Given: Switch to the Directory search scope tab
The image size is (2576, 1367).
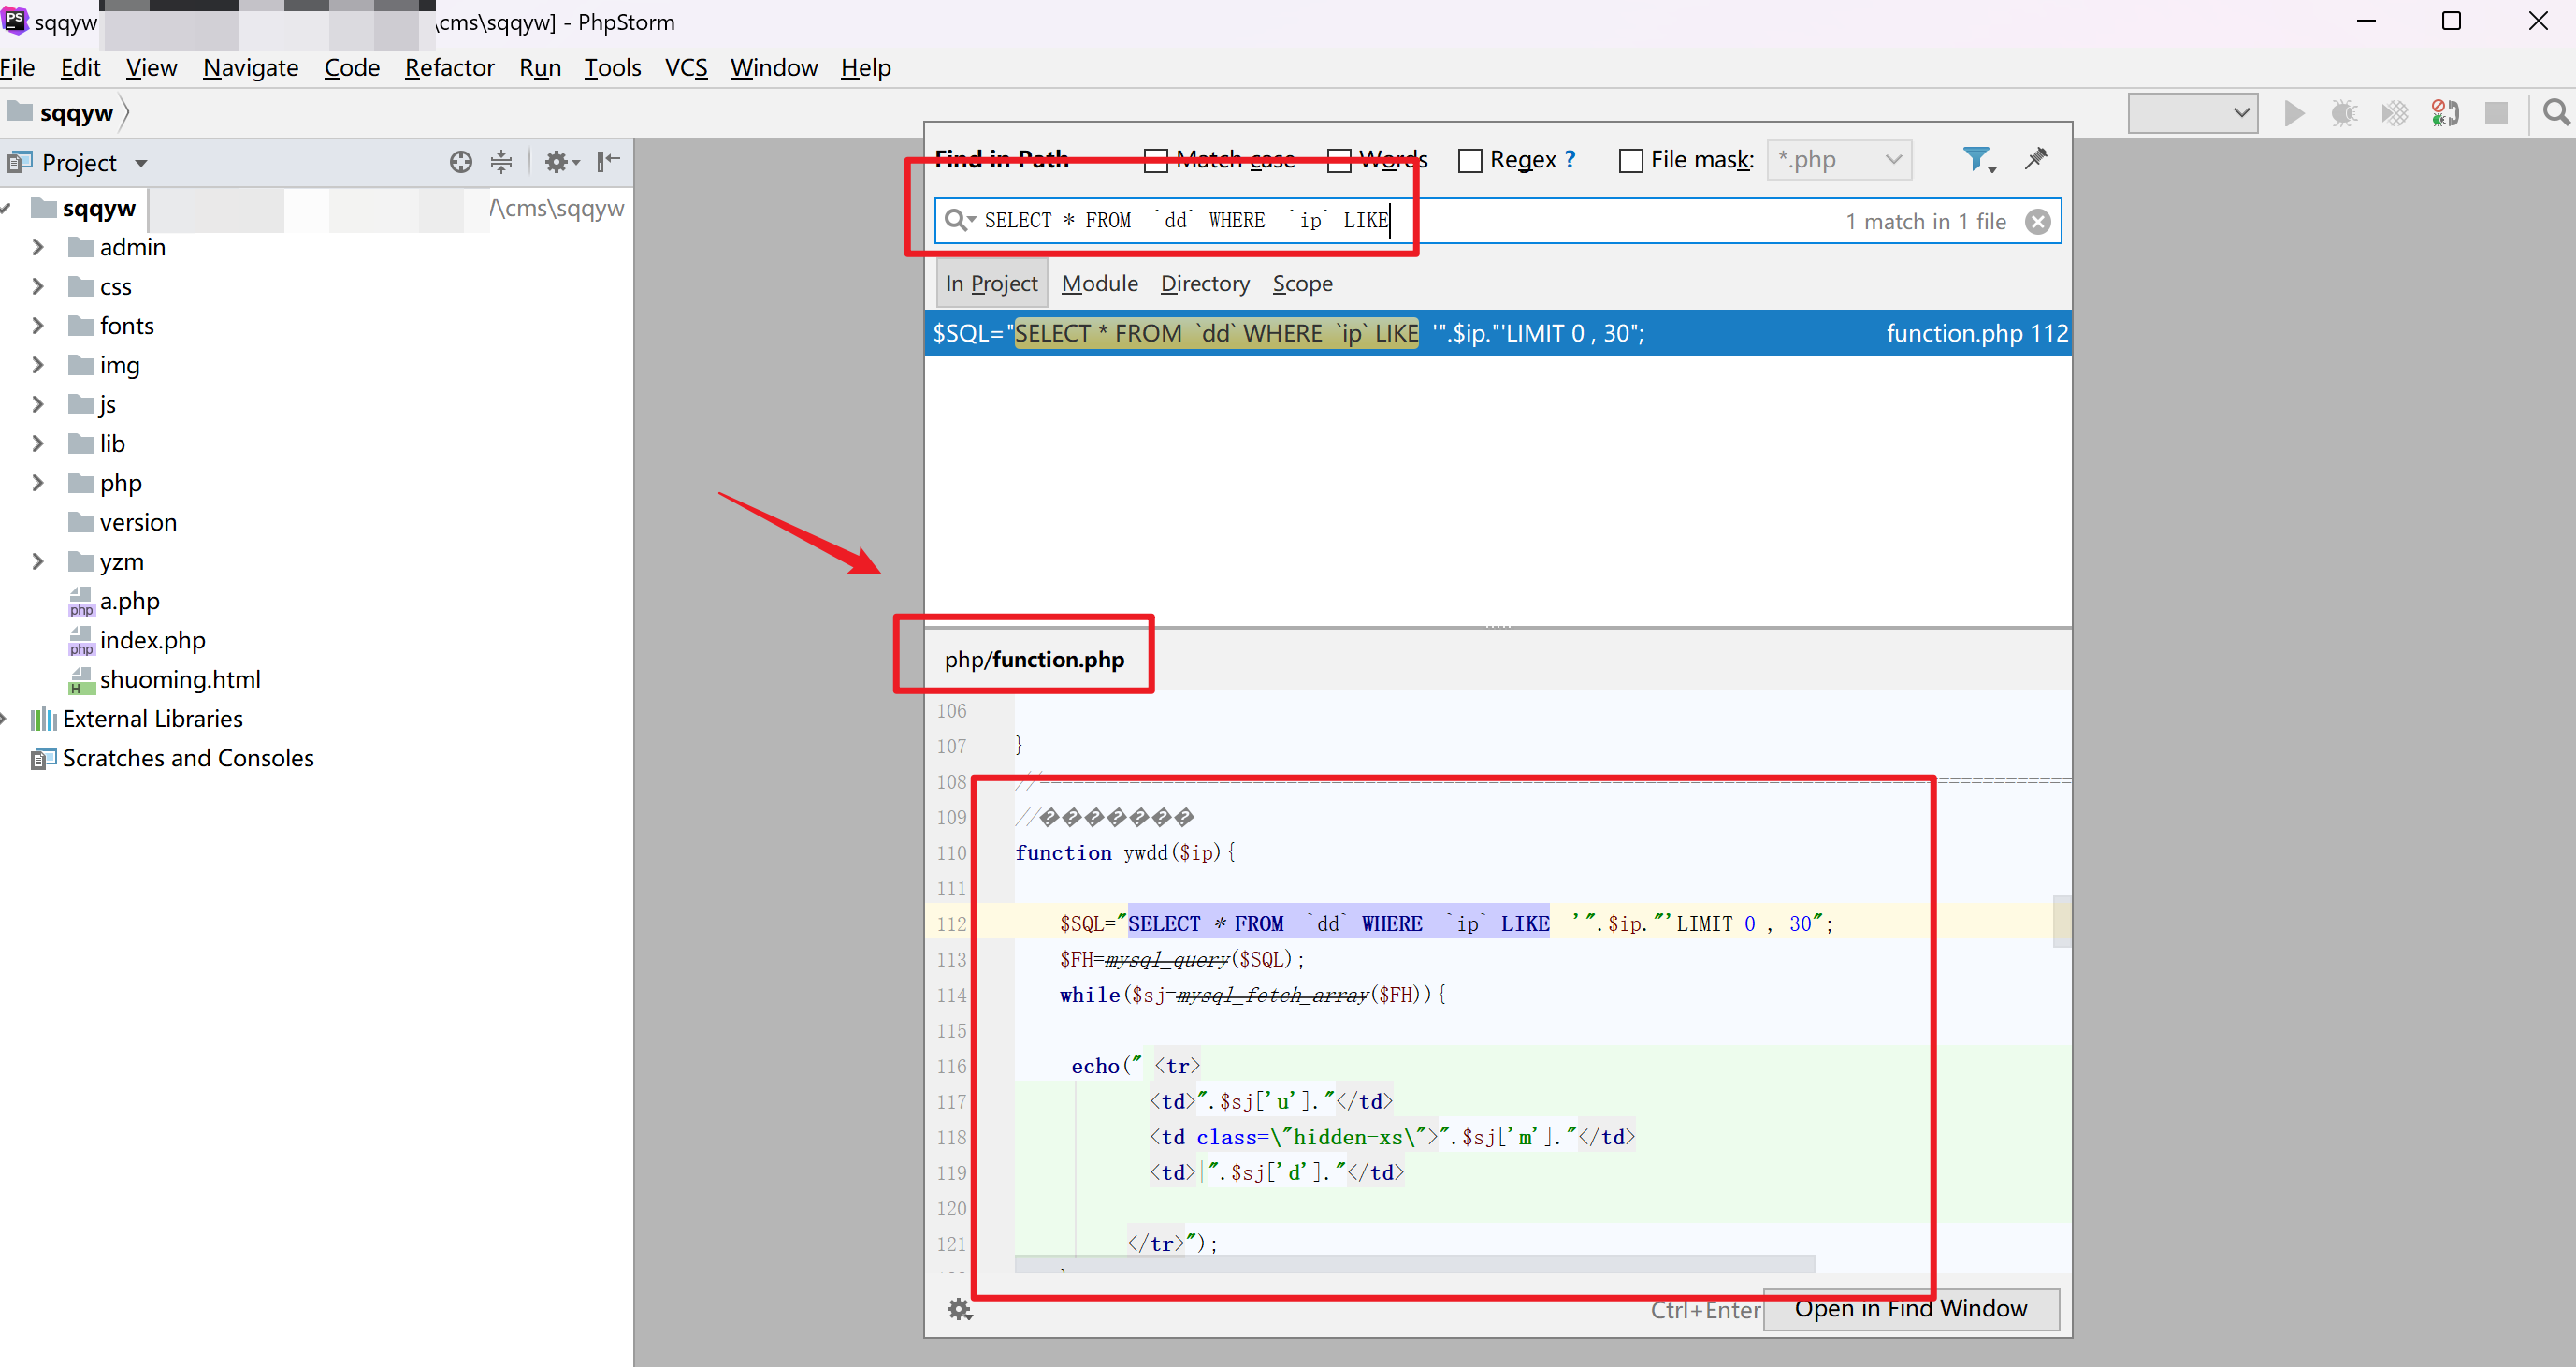Looking at the screenshot, I should pyautogui.click(x=1205, y=284).
